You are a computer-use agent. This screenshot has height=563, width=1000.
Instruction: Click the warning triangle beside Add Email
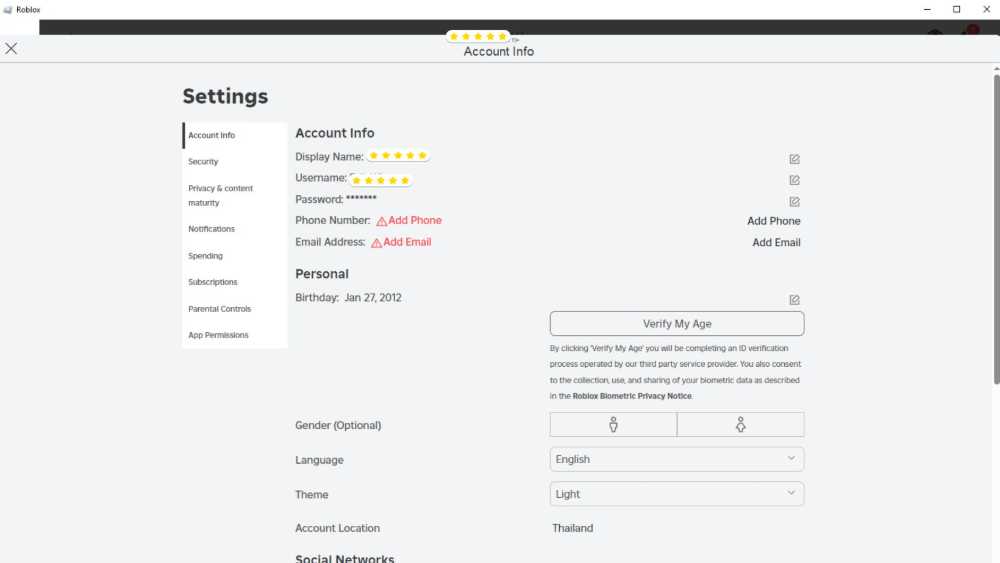[x=376, y=243]
